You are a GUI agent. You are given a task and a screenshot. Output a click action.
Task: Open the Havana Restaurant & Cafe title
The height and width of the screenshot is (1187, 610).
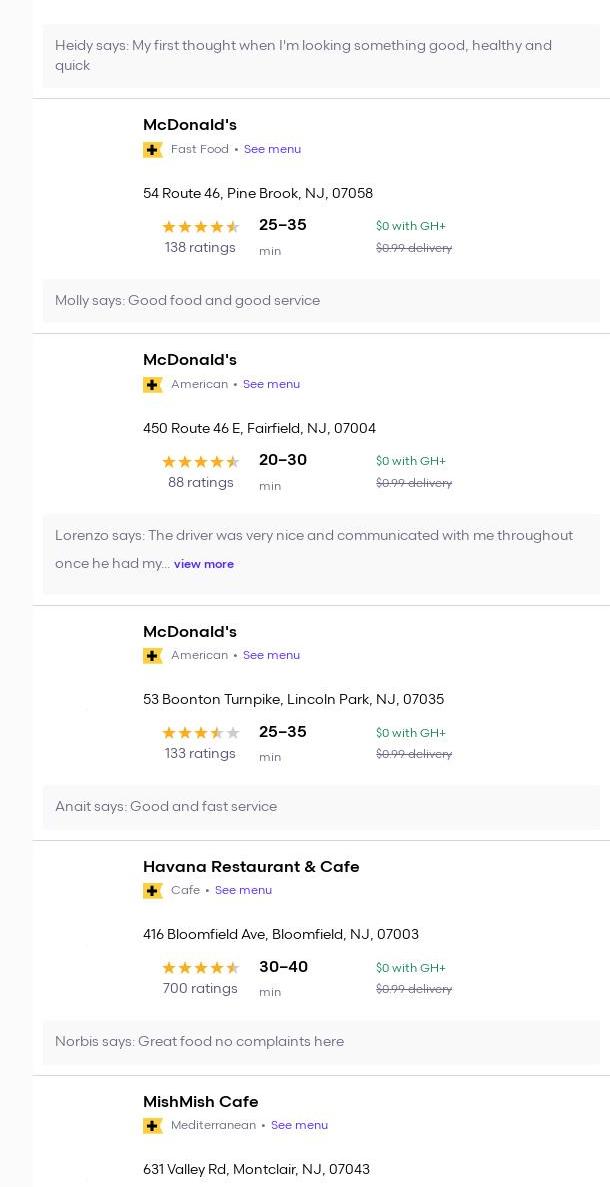251,867
